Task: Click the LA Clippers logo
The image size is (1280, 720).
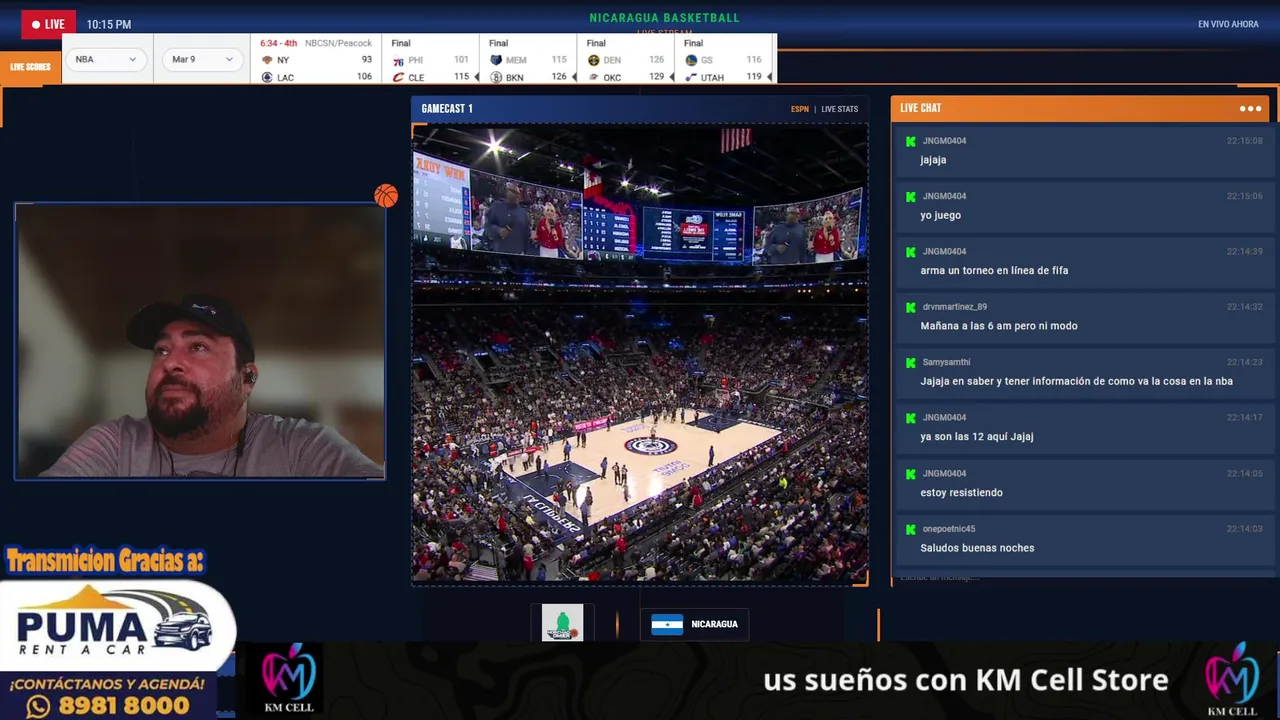Action: click(x=267, y=77)
